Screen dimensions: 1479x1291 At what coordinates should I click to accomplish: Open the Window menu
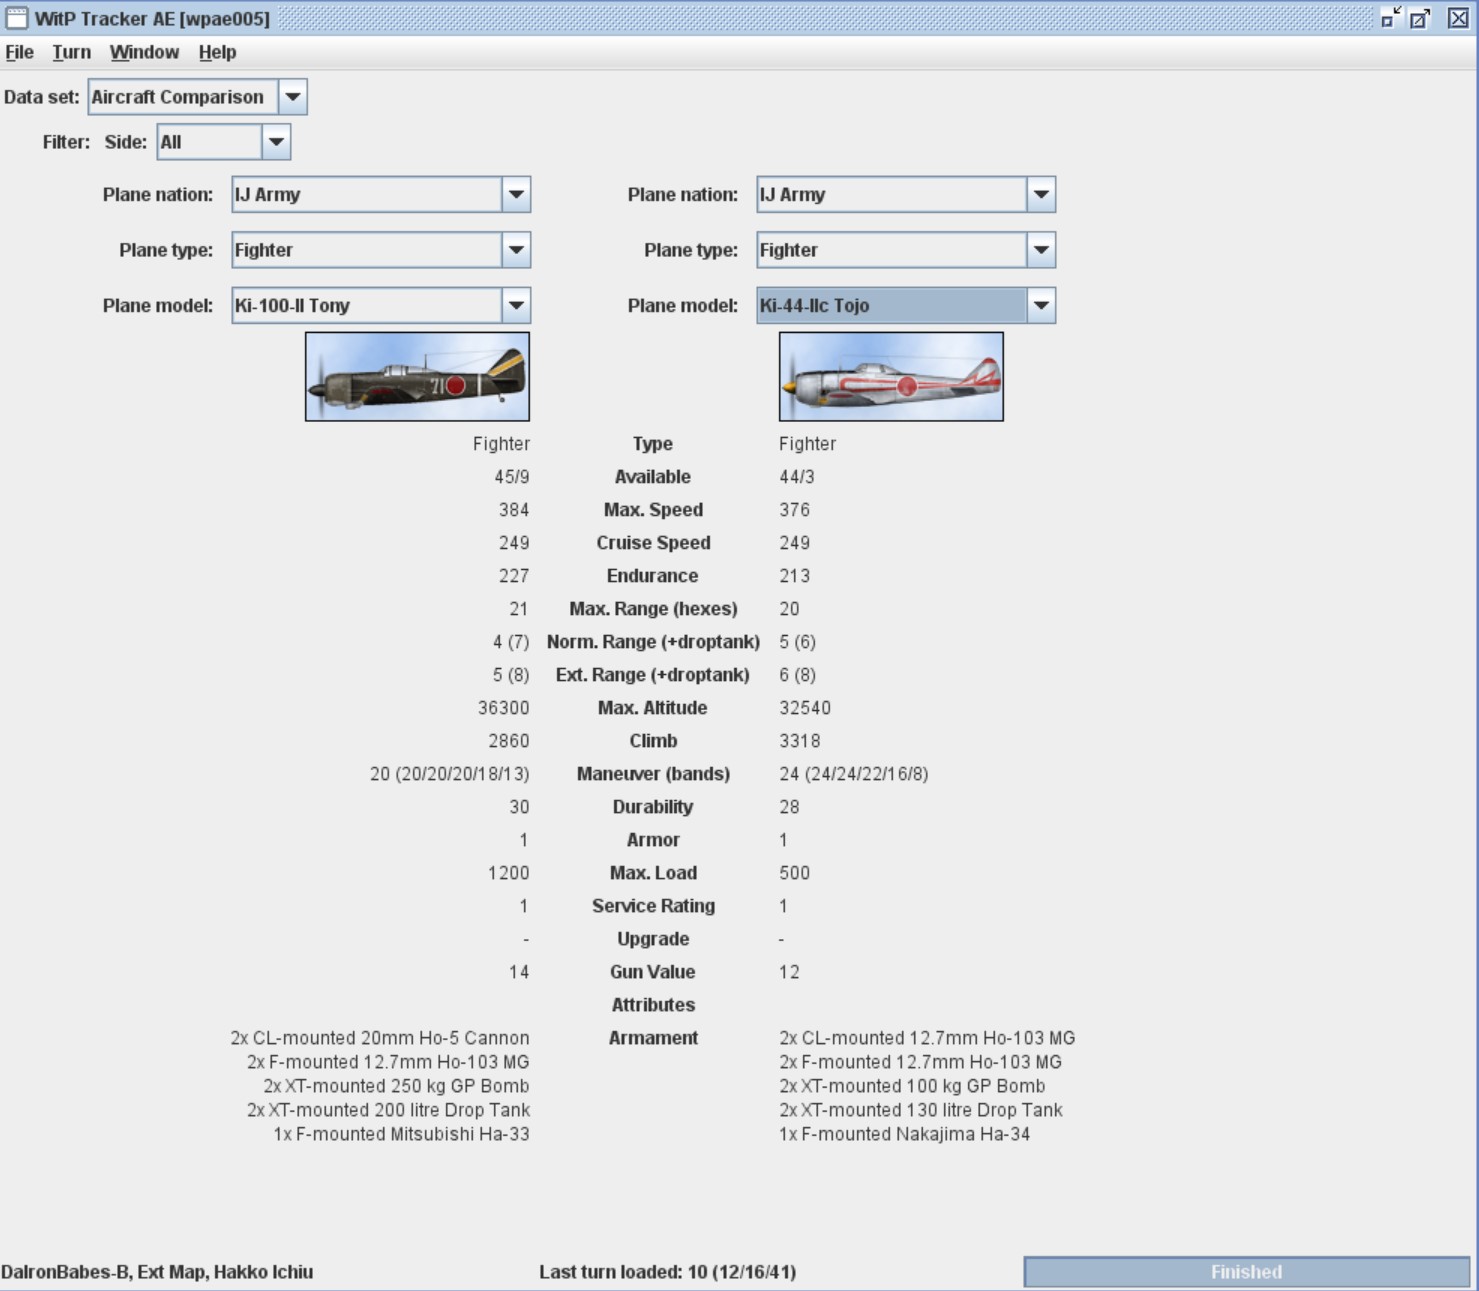(144, 52)
